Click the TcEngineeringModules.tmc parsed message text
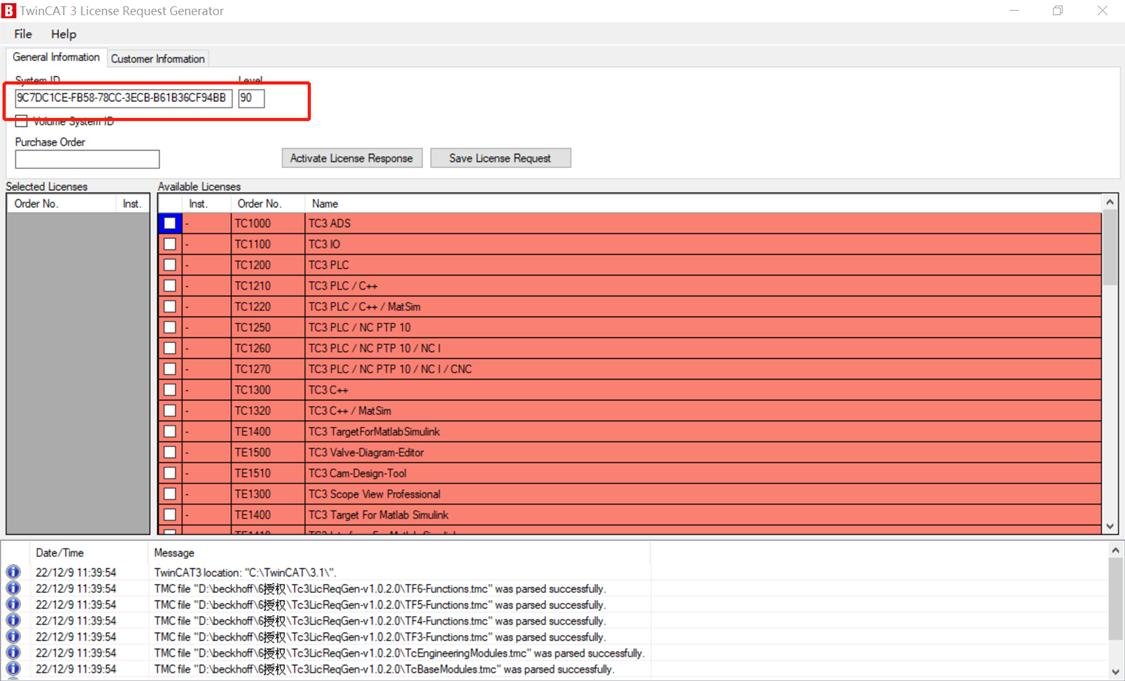Viewport: 1125px width, 681px height. 399,653
